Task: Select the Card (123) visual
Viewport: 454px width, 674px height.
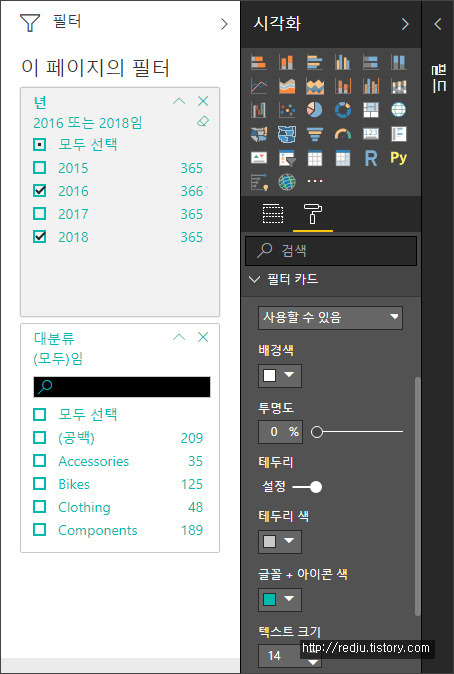Action: pos(371,134)
